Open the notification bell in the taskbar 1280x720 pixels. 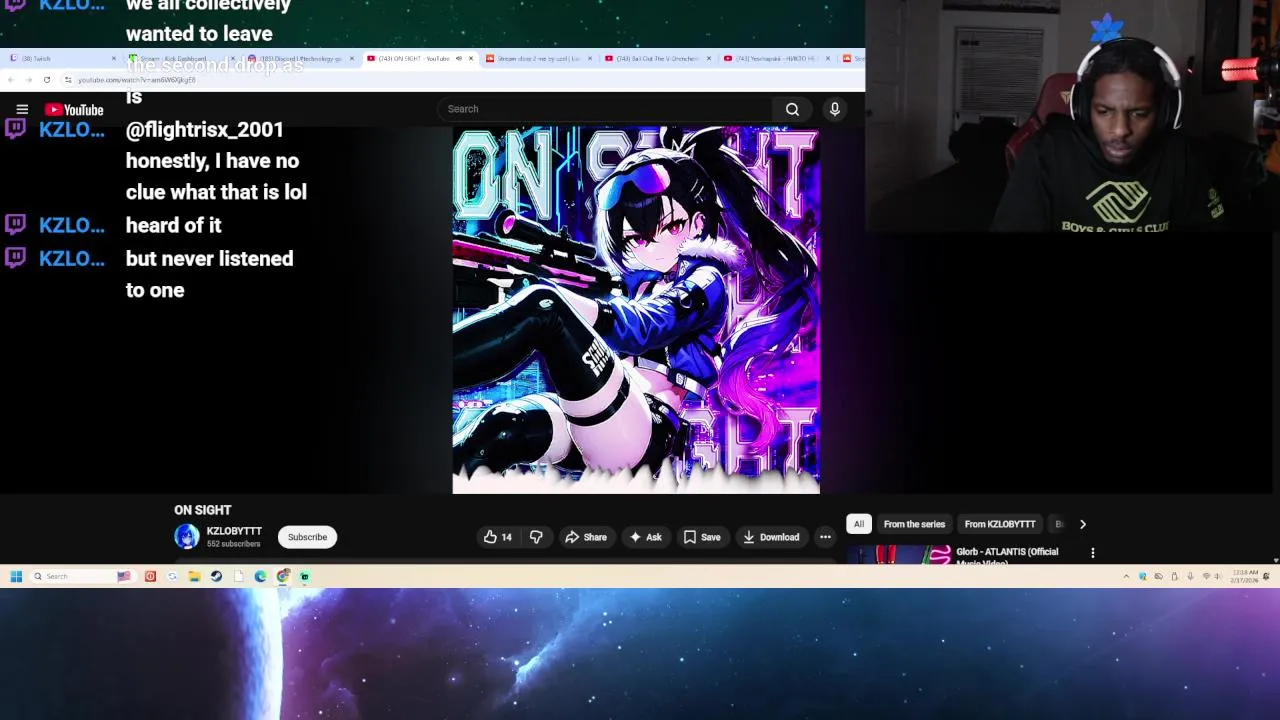point(1266,576)
